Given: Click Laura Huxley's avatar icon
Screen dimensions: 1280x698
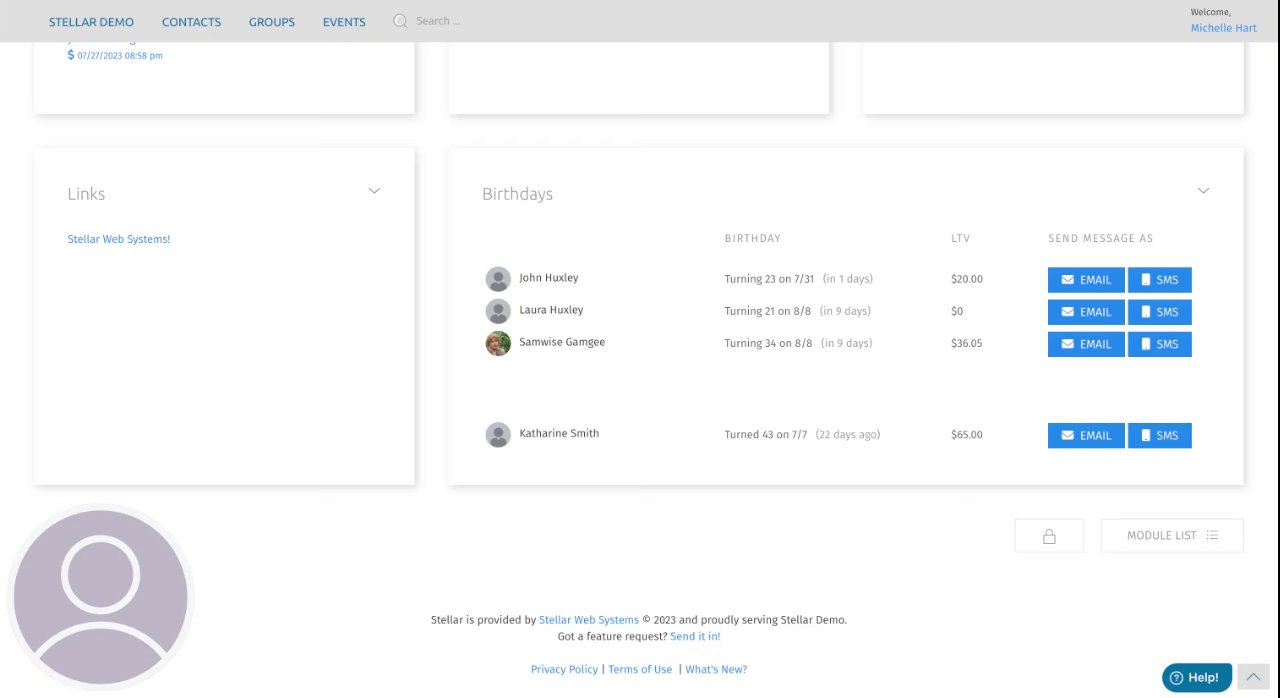Looking at the screenshot, I should (498, 311).
